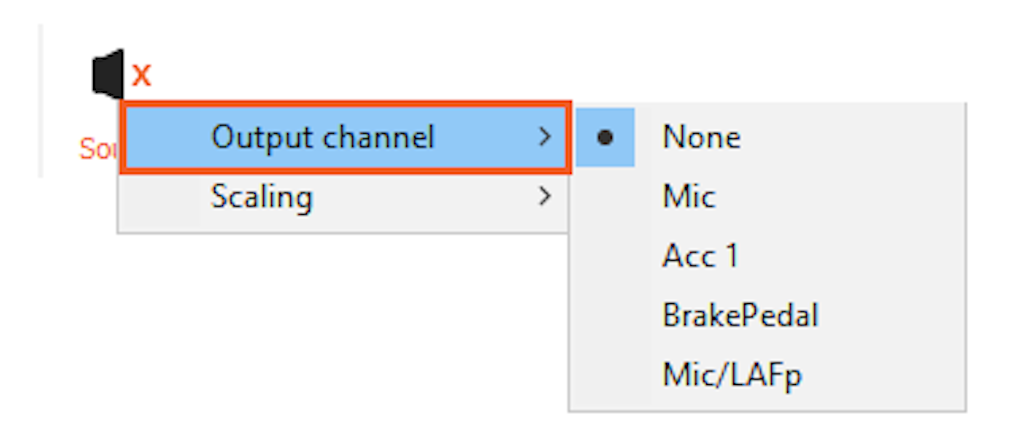Open the Output channel submenu

tap(345, 137)
